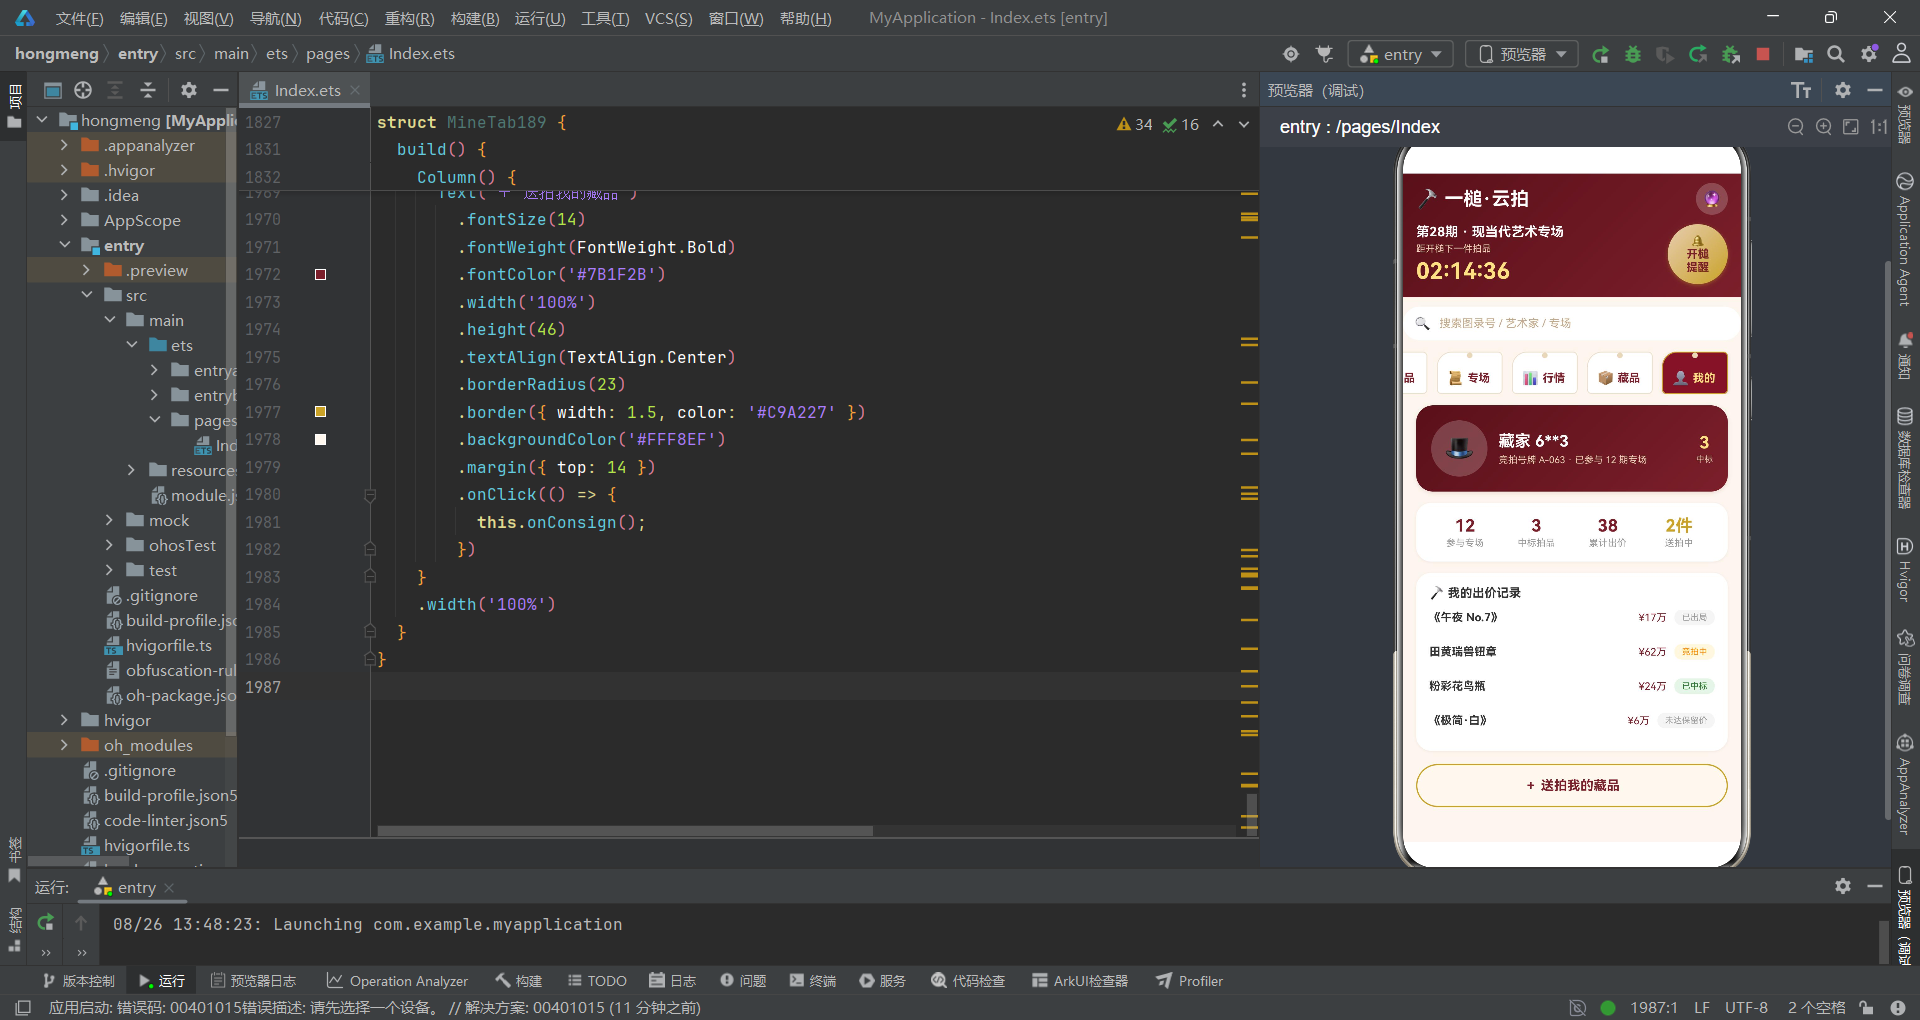Screen dimensions: 1920x1020
Task: Collapse the entry module folder
Action: tap(64, 245)
